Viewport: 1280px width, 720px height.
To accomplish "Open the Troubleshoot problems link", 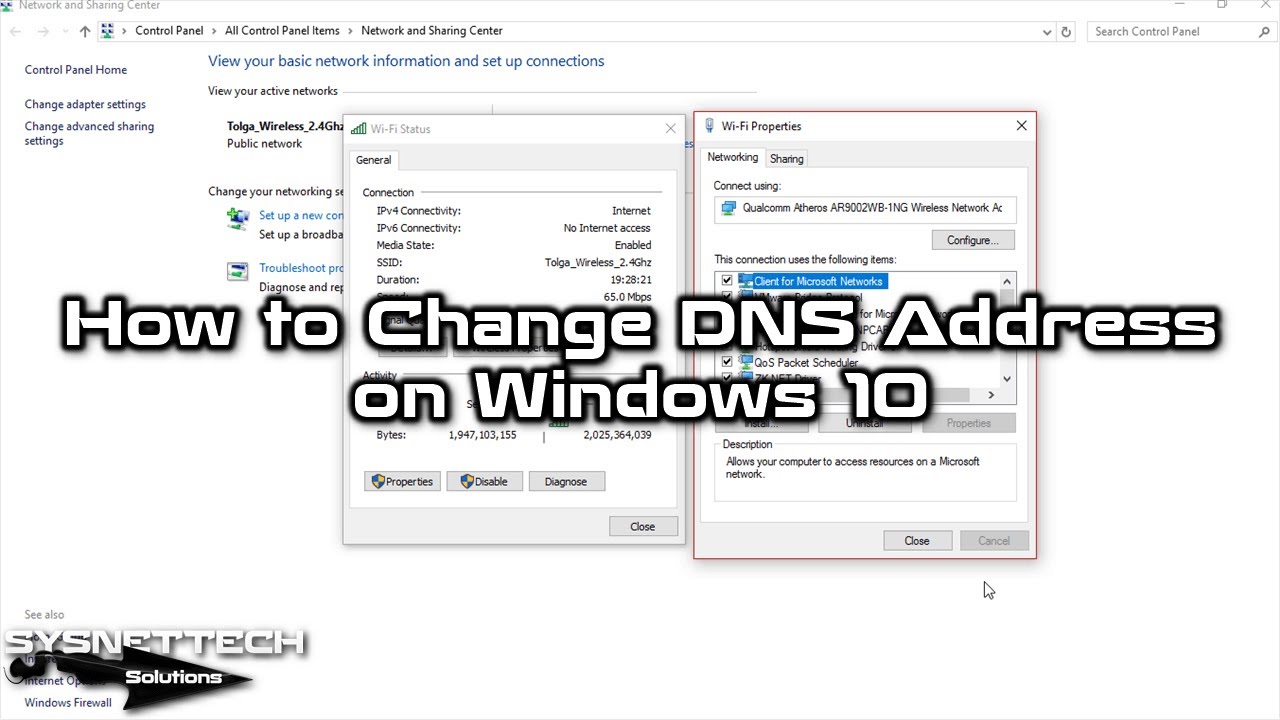I will (x=301, y=268).
